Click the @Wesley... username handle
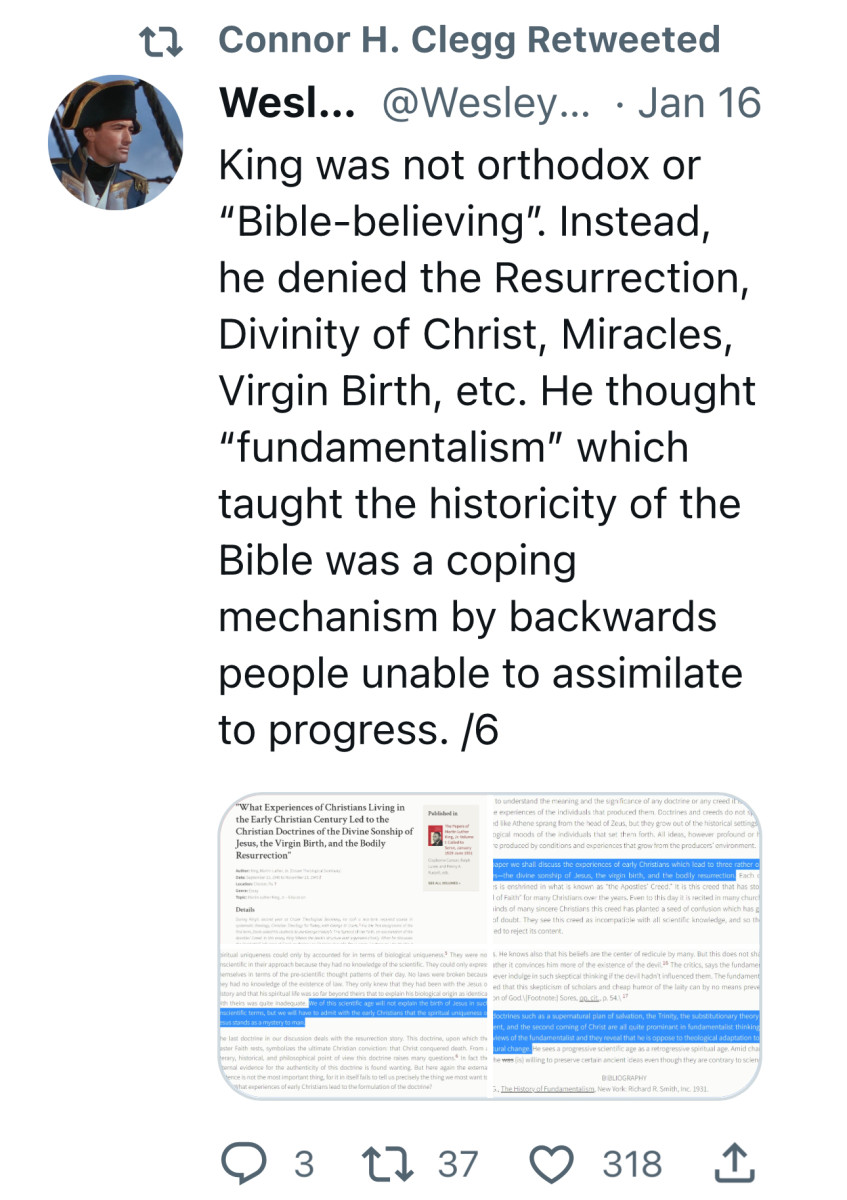This screenshot has height=1200, width=847. coord(487,102)
